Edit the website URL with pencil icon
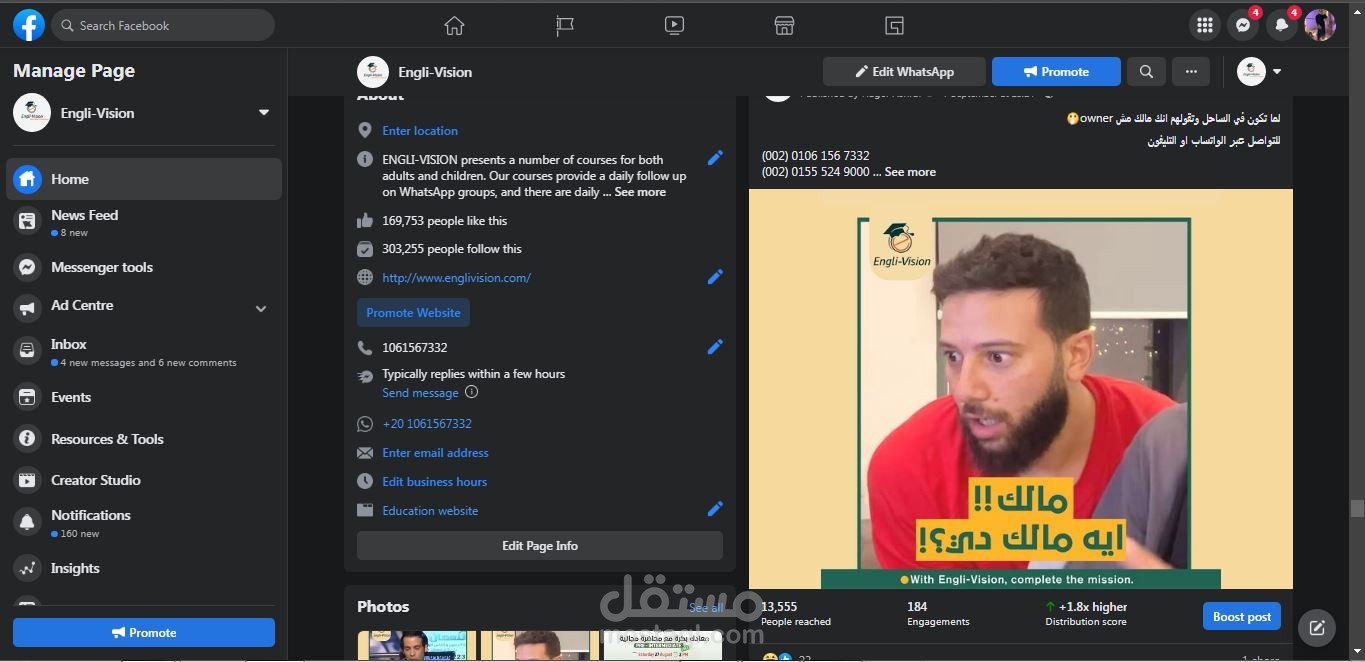 715,277
